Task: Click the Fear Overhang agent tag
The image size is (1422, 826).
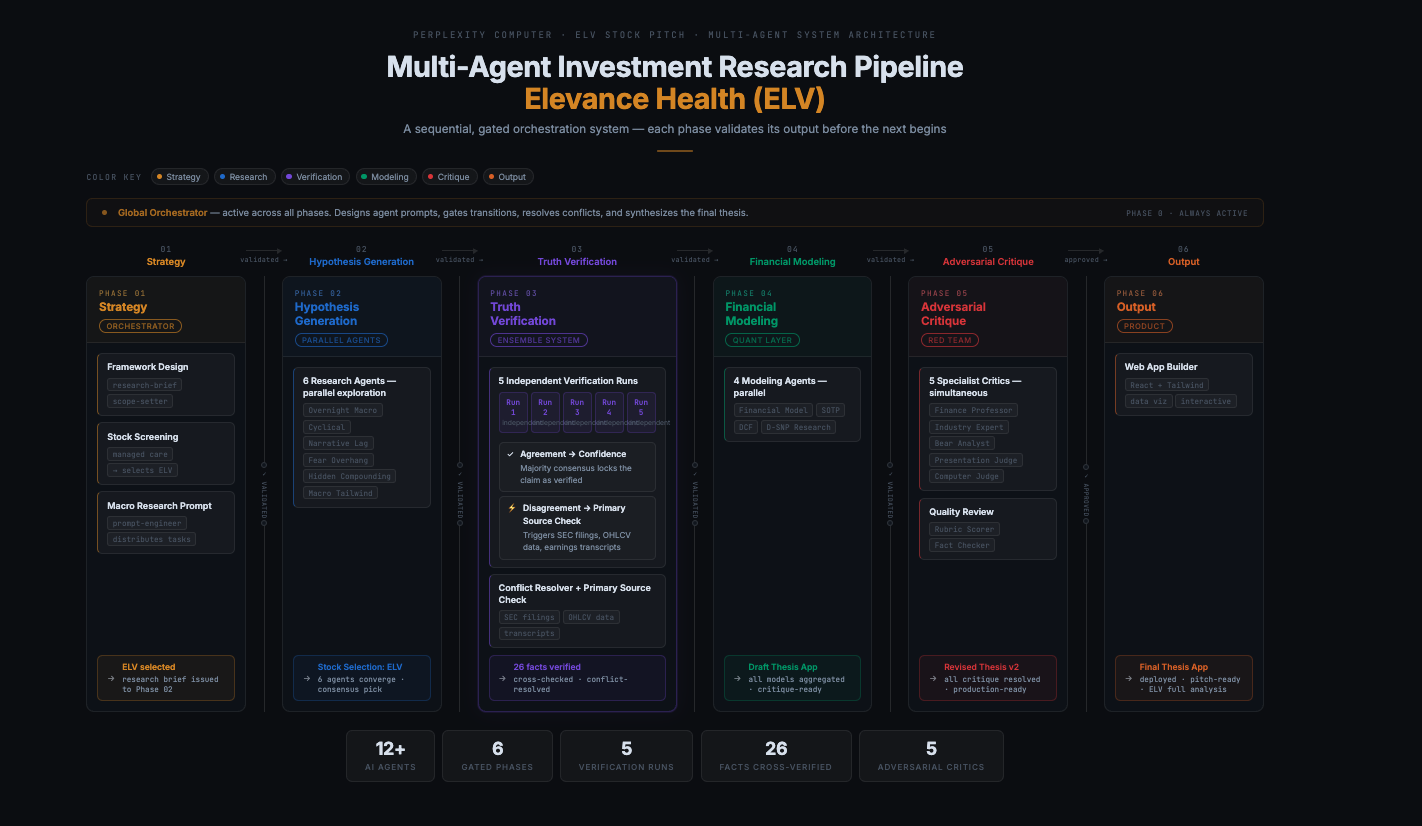Action: [338, 460]
